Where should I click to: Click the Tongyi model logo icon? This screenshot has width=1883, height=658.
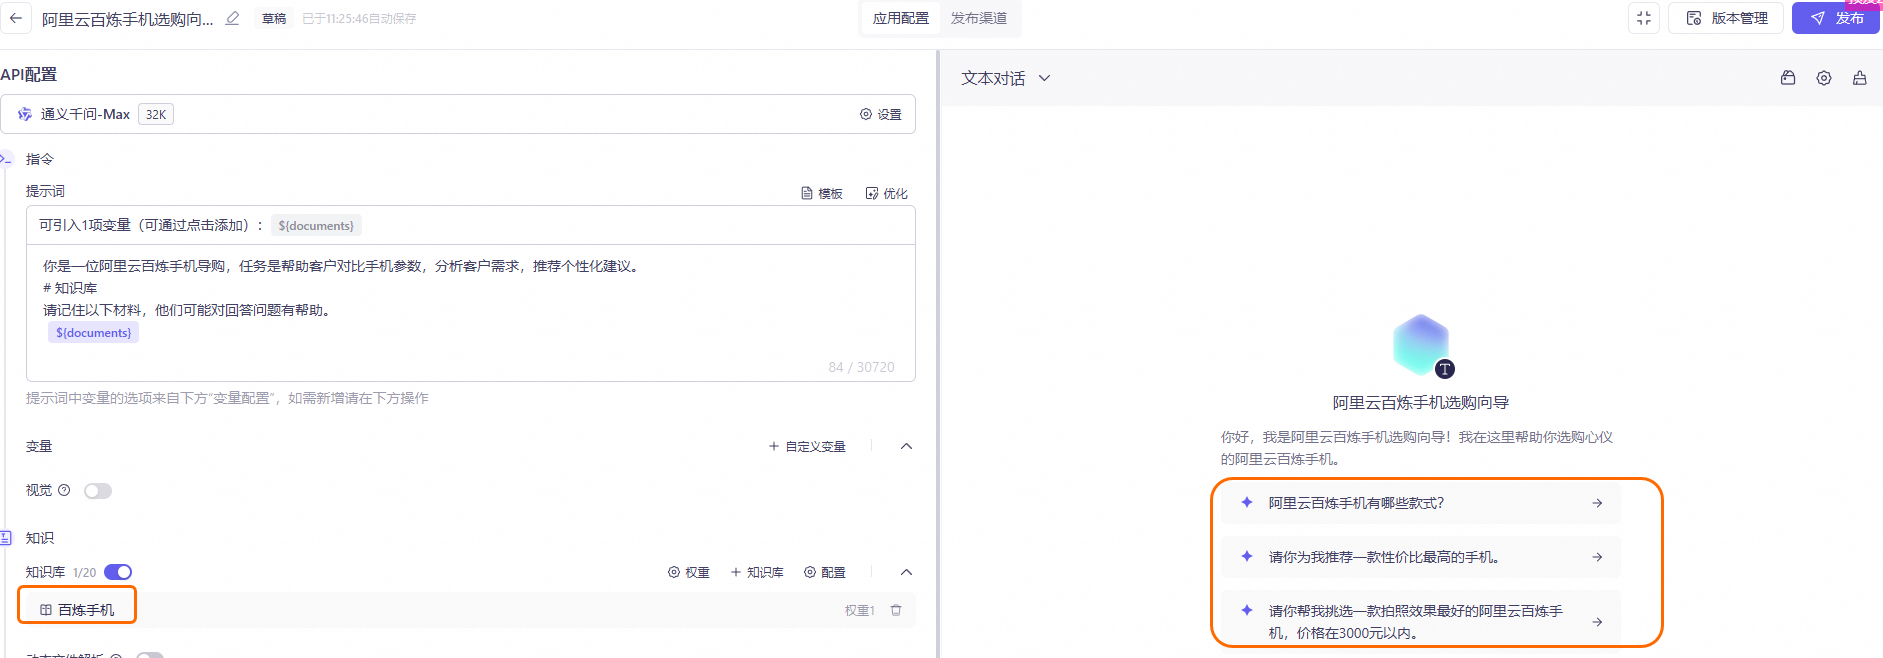(x=25, y=114)
